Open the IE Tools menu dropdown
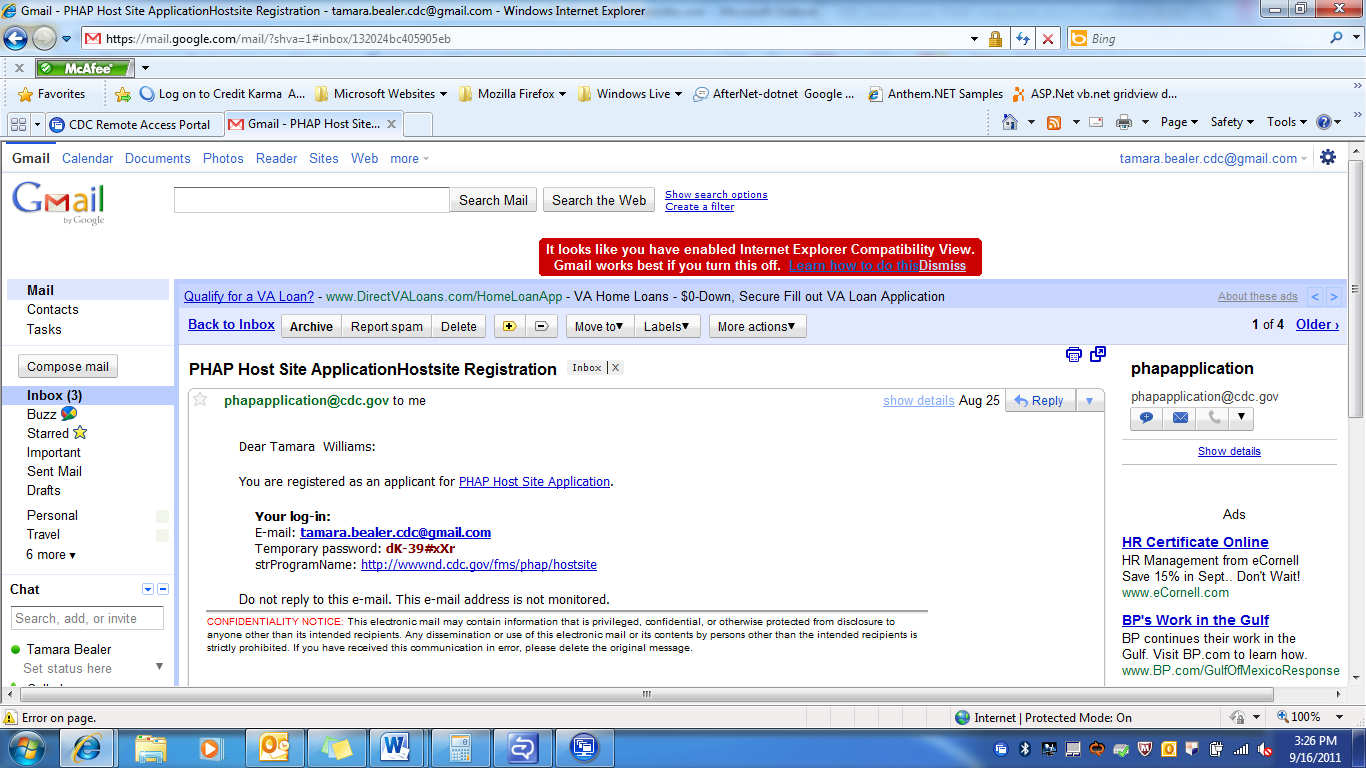This screenshot has height=768, width=1366. [1287, 122]
